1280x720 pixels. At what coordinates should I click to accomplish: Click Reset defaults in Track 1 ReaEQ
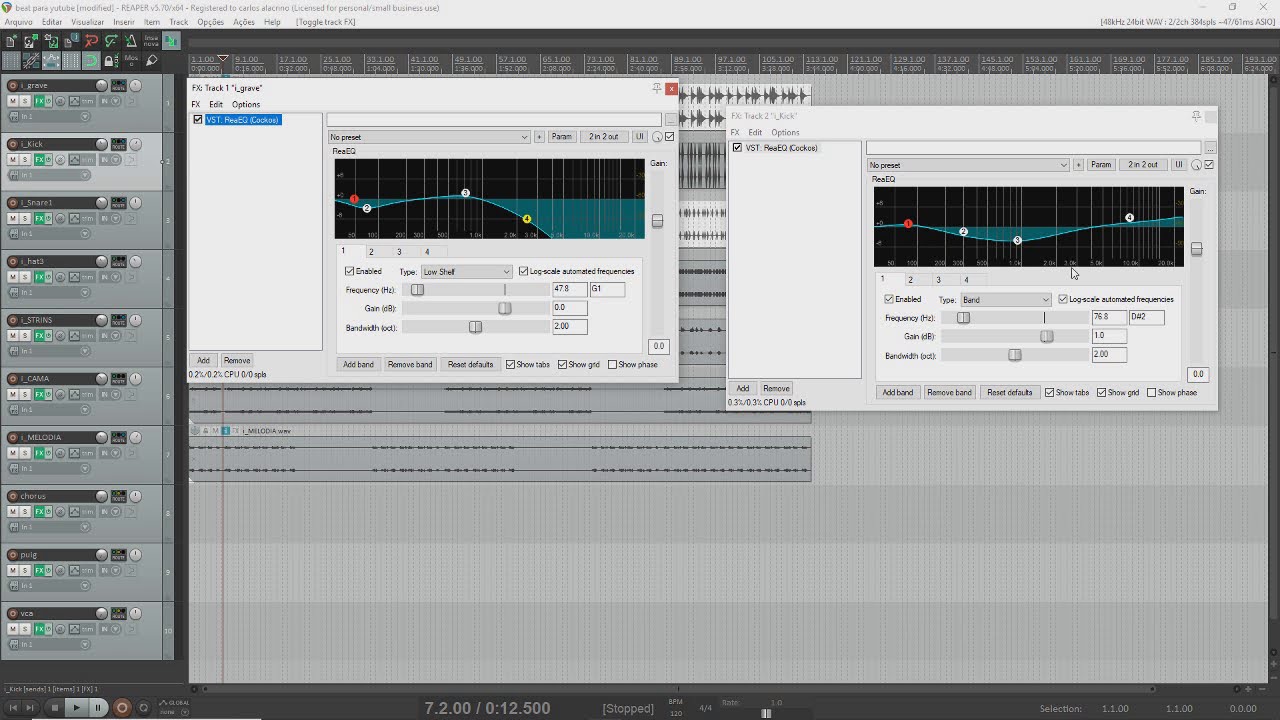(x=470, y=364)
